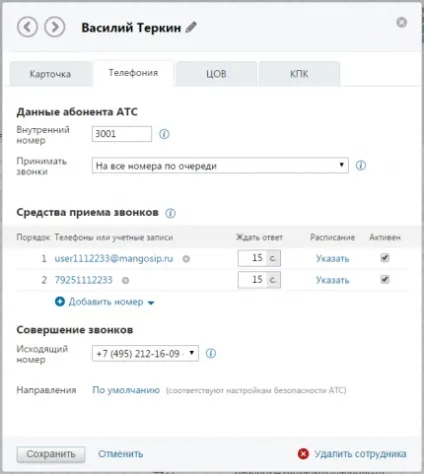Click the Отменить link

click(x=121, y=454)
